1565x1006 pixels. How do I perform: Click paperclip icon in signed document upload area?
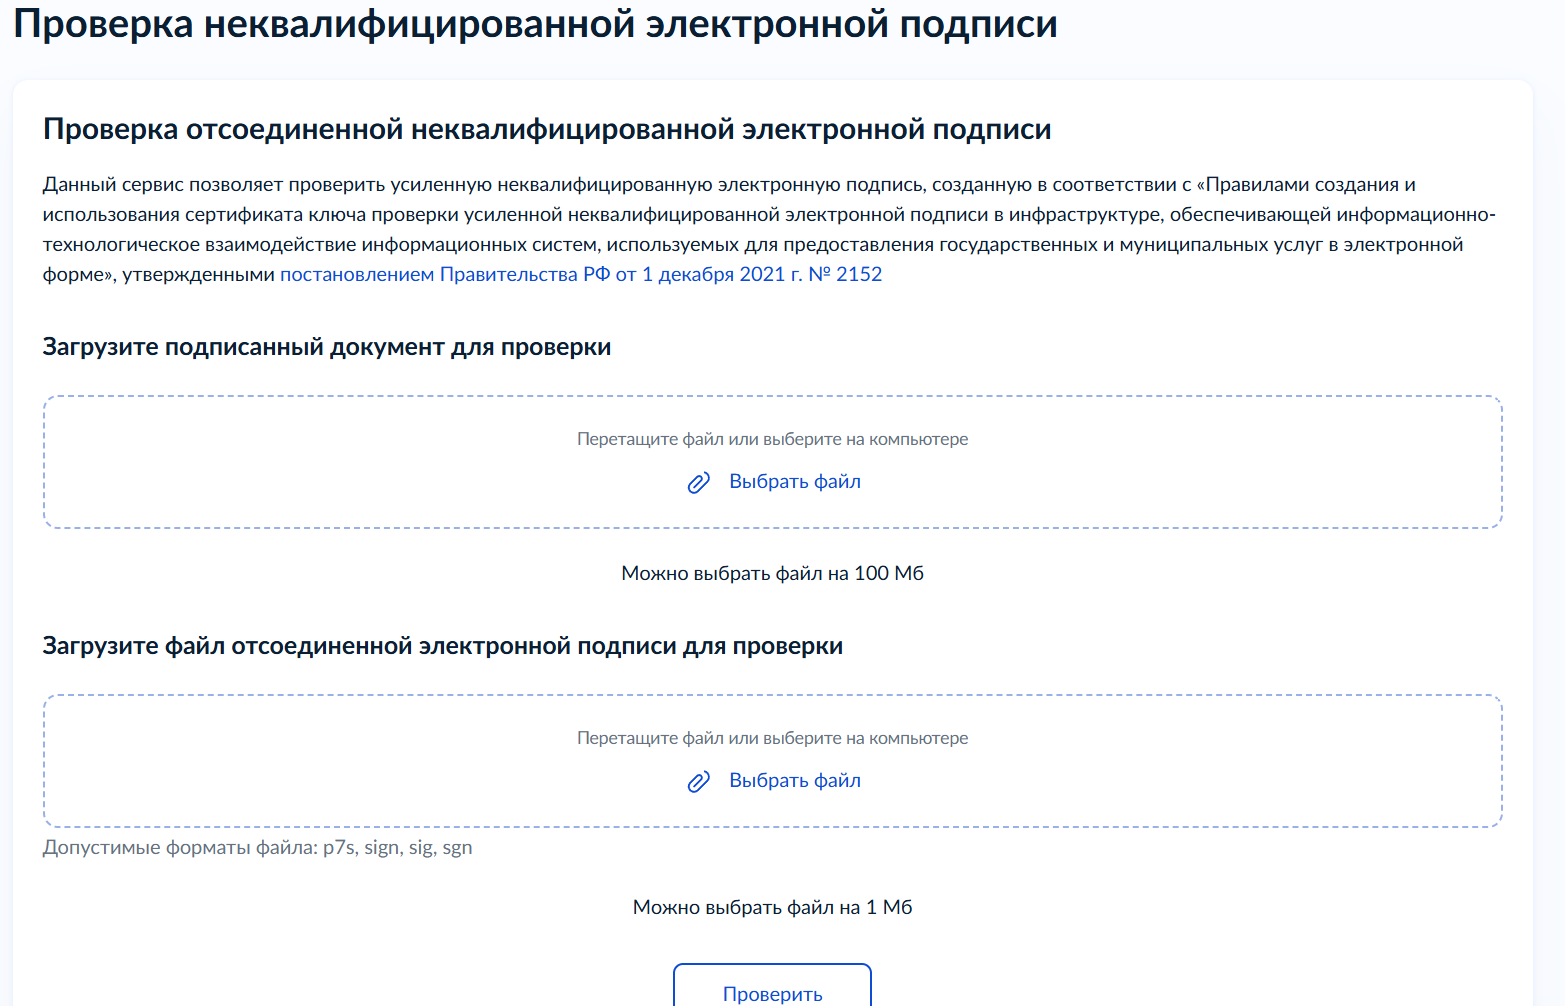coord(698,483)
